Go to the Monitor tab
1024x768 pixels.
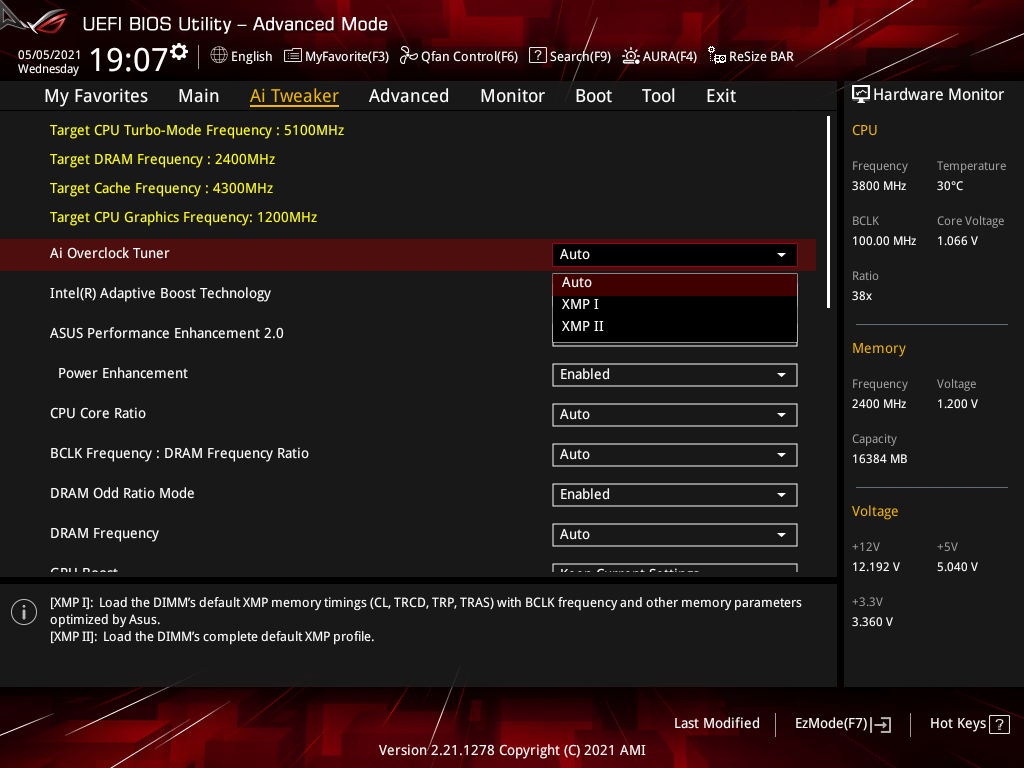click(512, 96)
